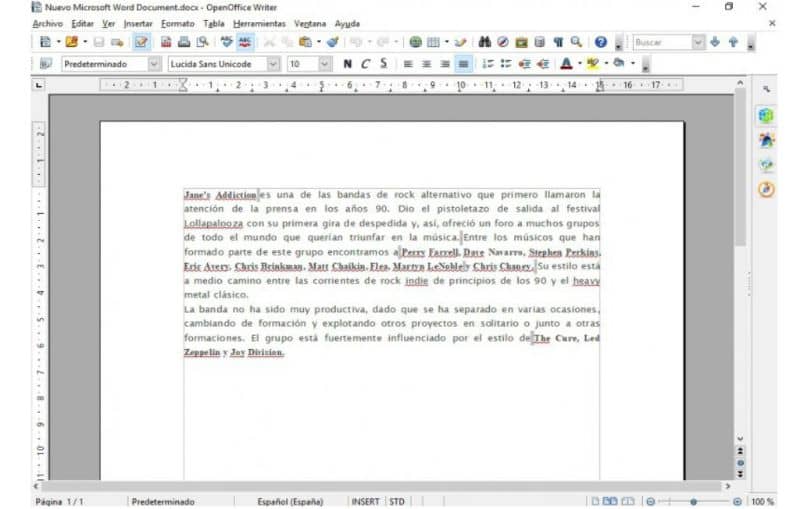Center the paragraph text

pos(426,64)
